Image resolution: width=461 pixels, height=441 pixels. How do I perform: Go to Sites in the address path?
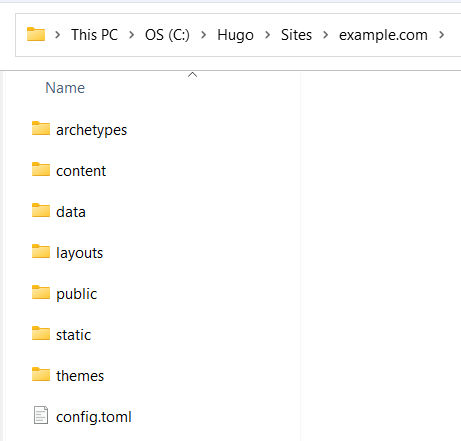[296, 35]
